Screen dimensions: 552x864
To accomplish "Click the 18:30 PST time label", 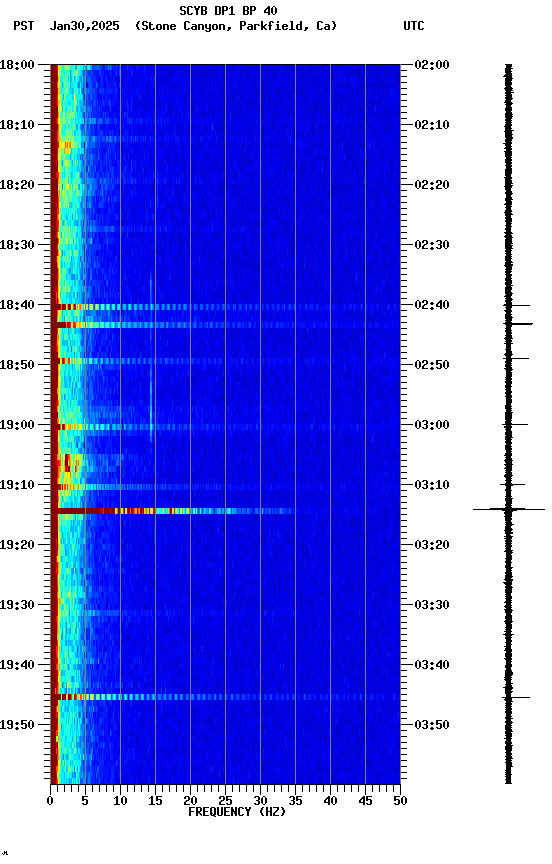I will point(17,245).
